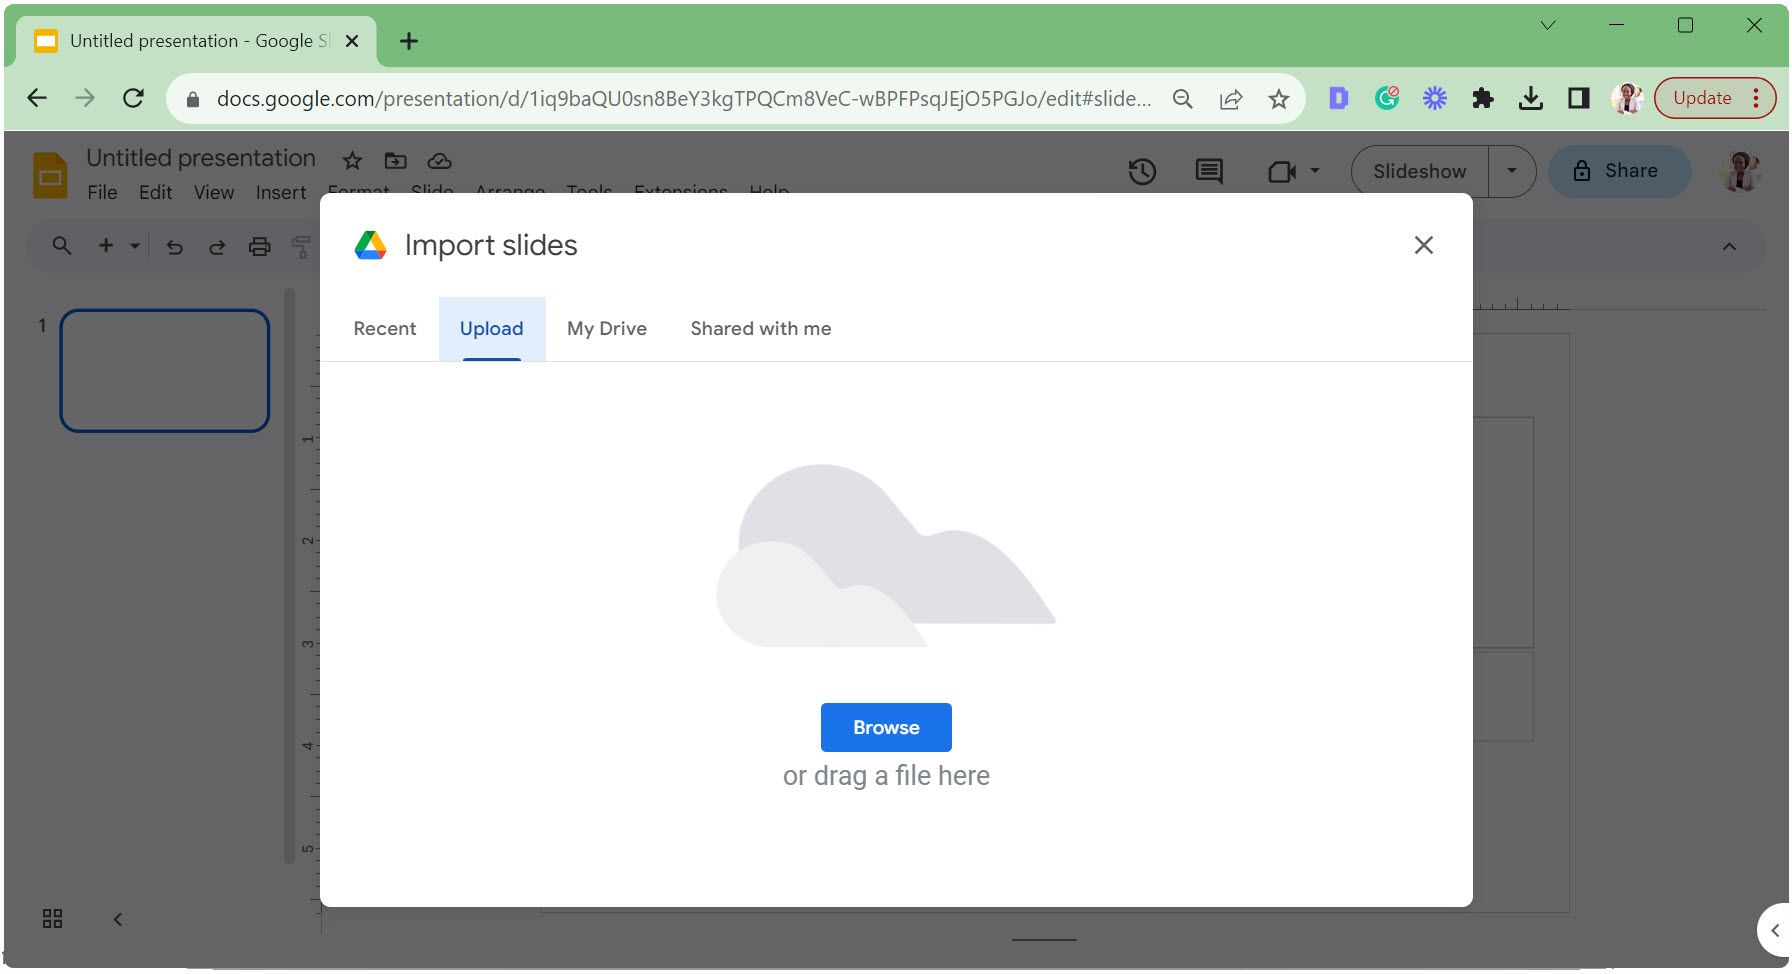Expand the Slideshow options dropdown

1512,171
